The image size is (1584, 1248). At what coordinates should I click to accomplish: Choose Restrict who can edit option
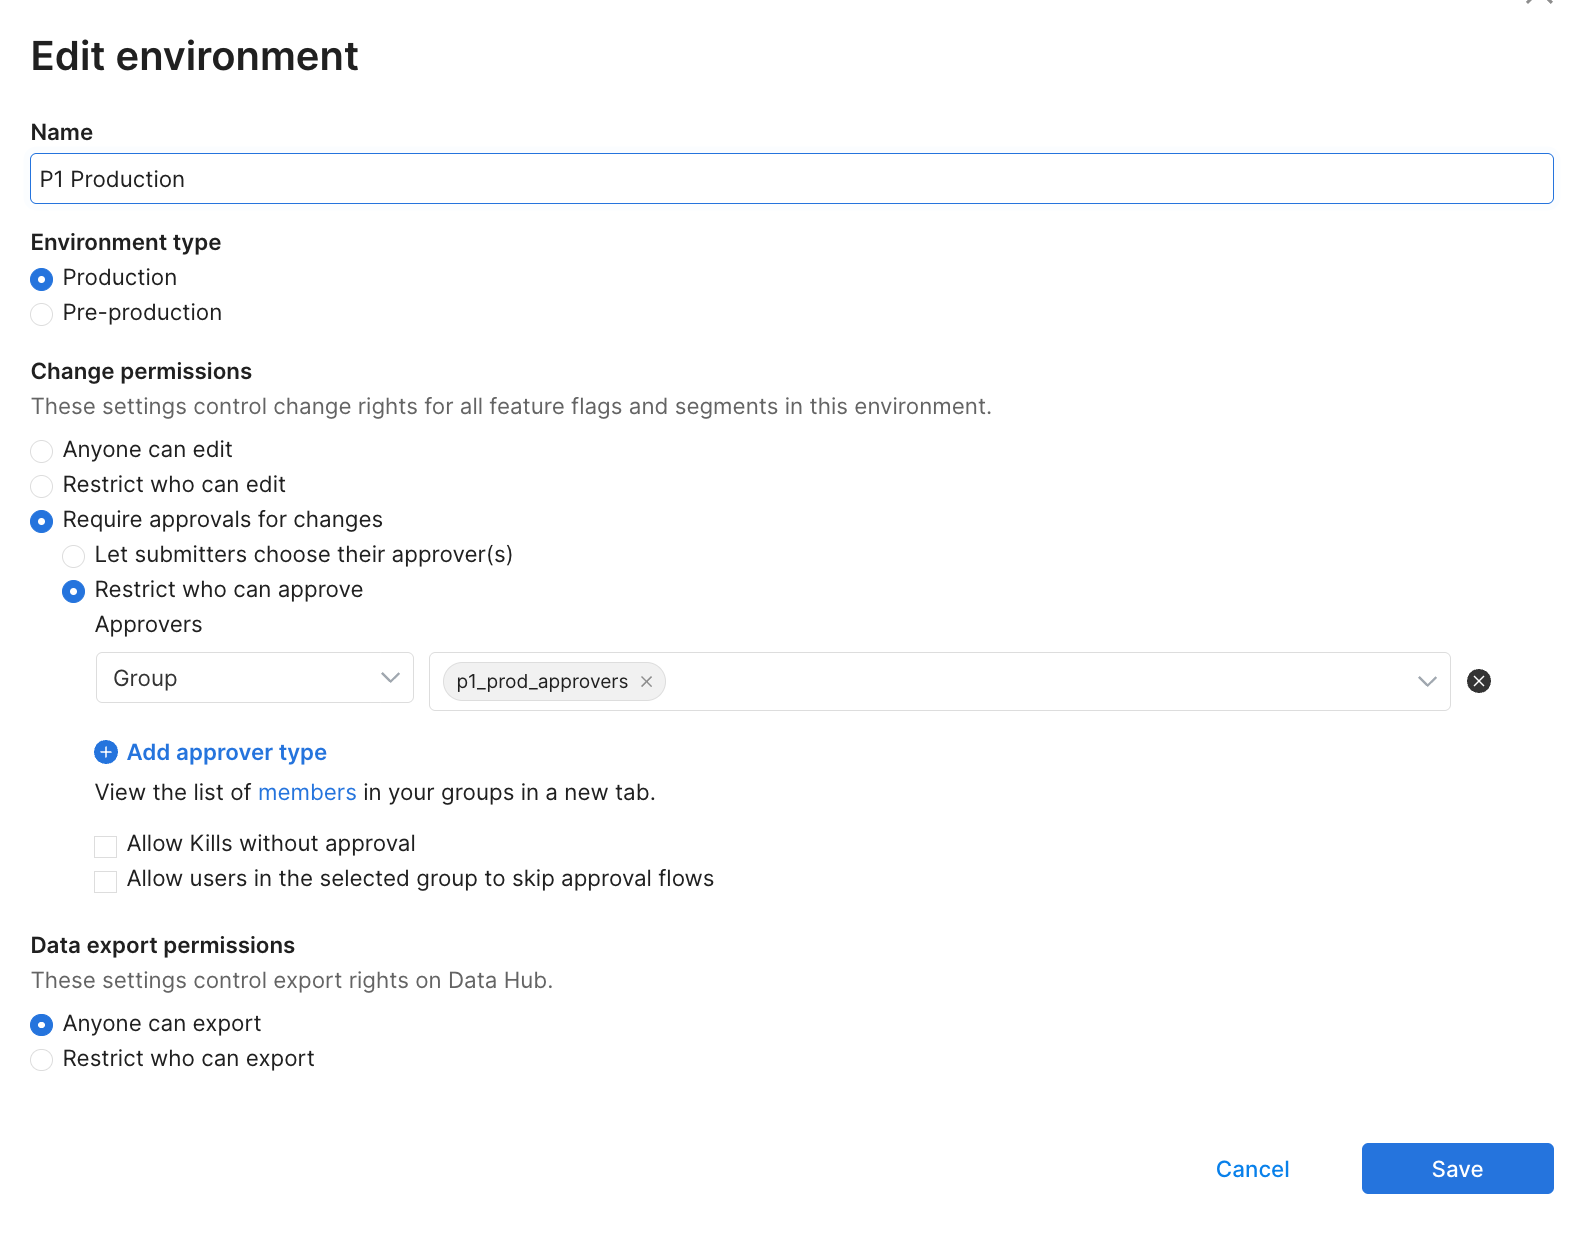coord(42,486)
